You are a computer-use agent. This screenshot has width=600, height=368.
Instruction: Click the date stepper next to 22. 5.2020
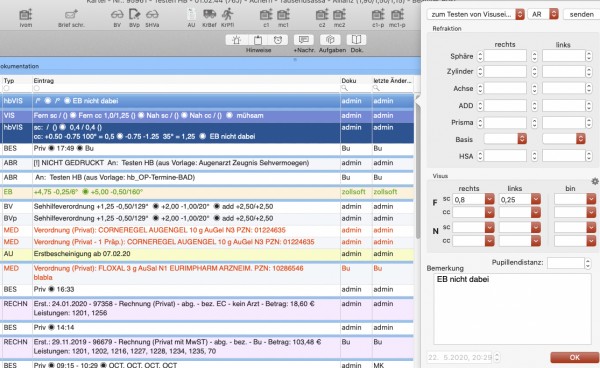[497, 357]
